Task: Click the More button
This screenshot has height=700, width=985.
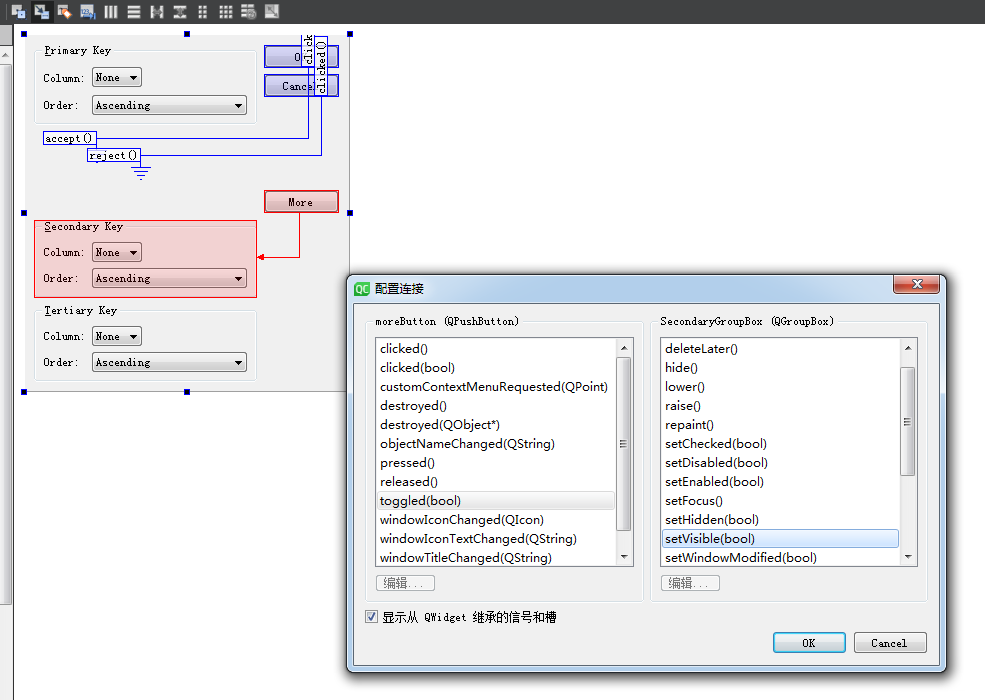Action: 300,201
